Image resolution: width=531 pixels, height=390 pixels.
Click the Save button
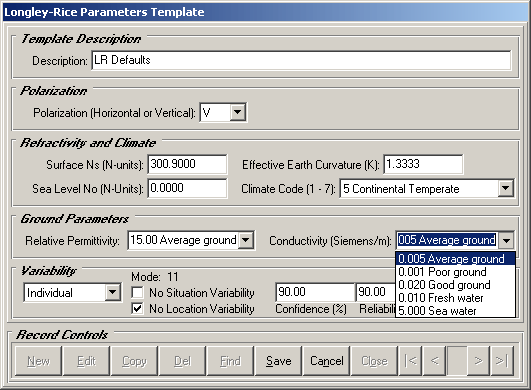click(x=278, y=361)
